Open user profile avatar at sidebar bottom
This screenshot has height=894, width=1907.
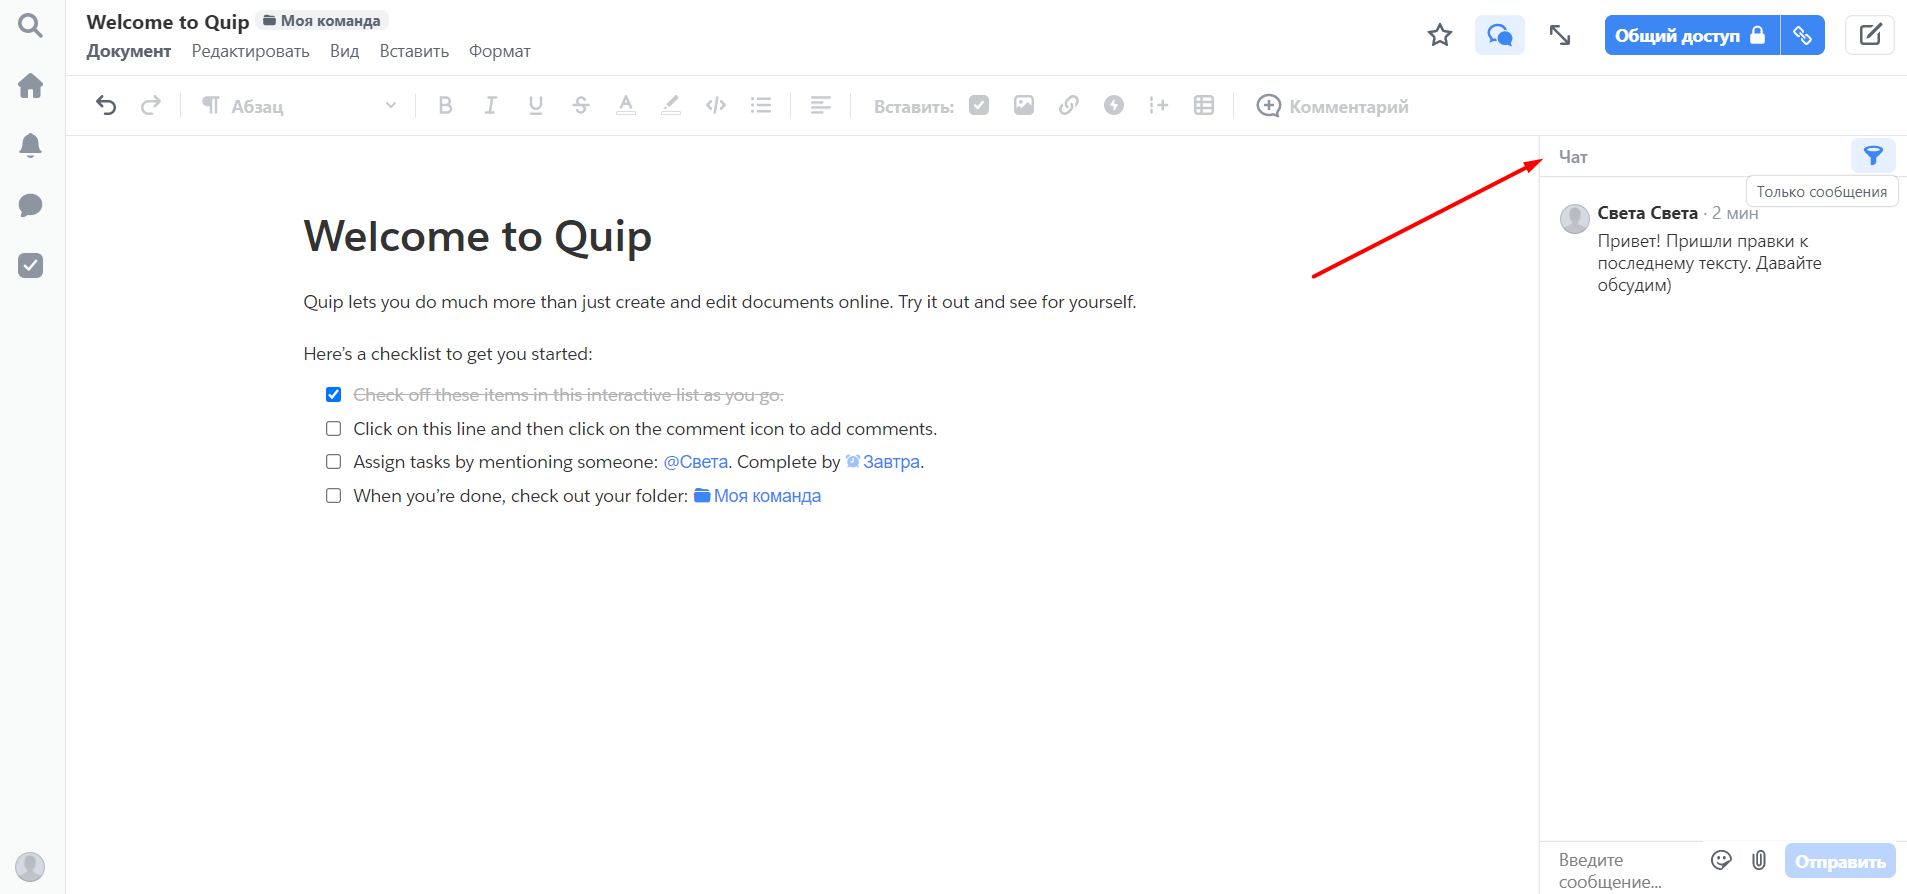(30, 866)
